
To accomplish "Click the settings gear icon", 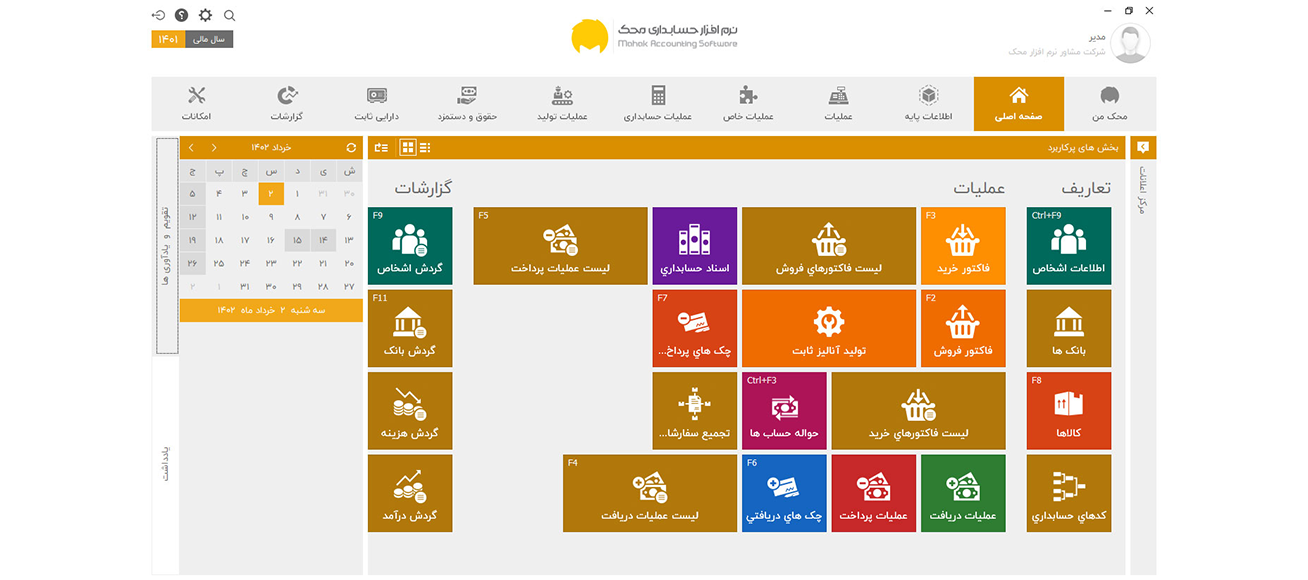I will pos(205,15).
